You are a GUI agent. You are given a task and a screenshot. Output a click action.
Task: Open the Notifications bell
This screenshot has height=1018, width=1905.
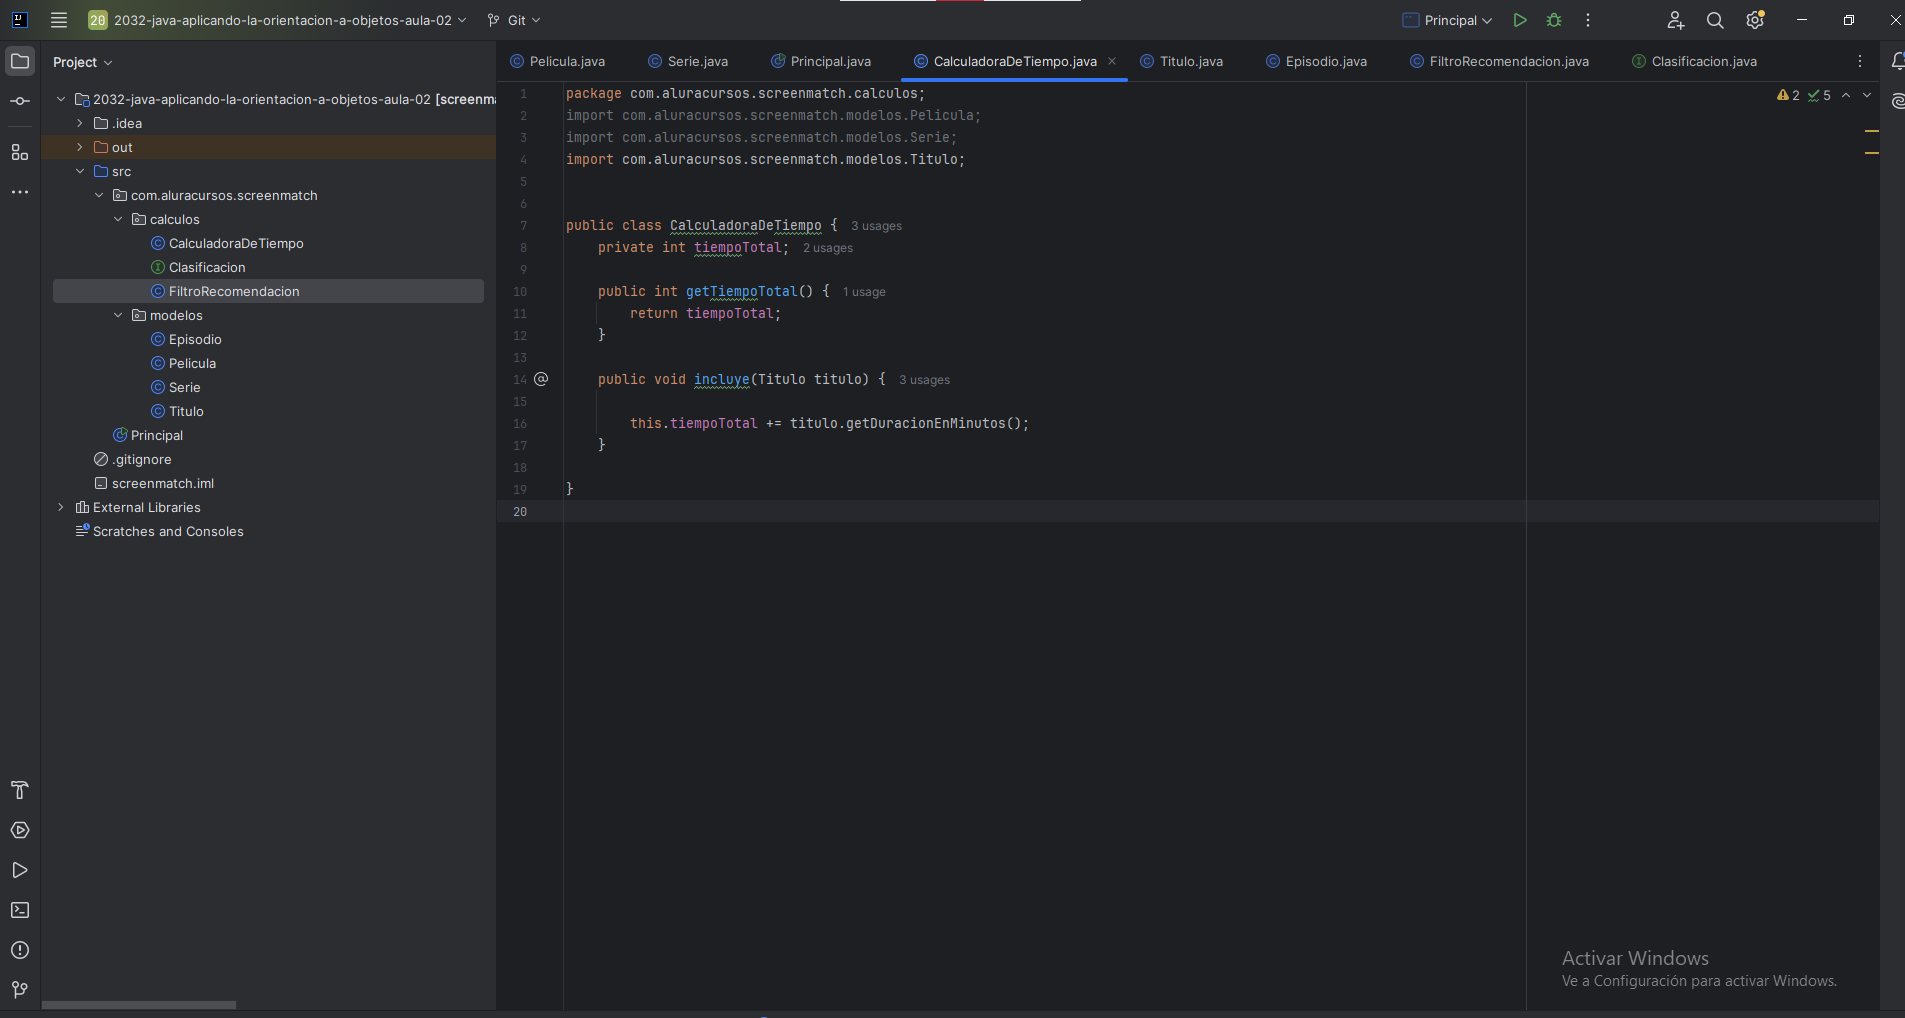(1897, 61)
